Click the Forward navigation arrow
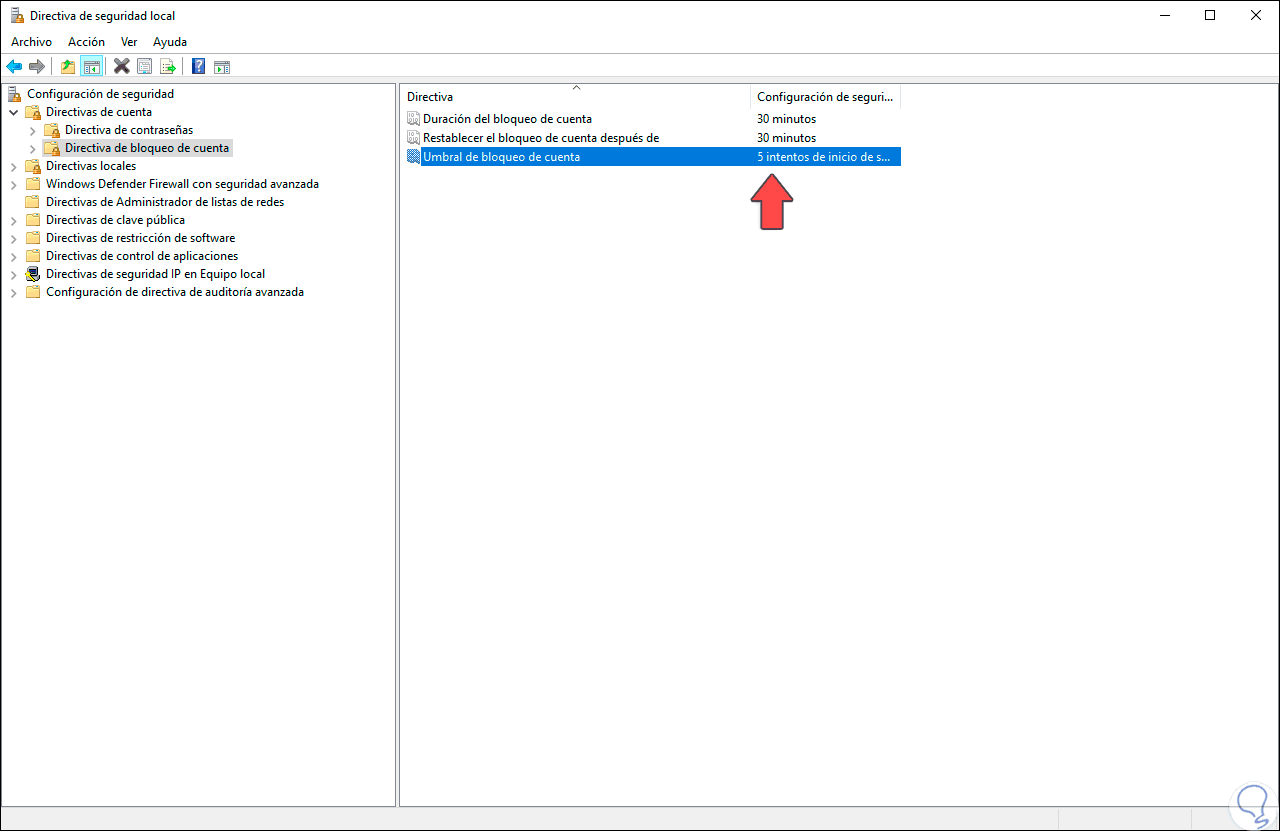Screen dimensions: 1280x831 (37, 66)
